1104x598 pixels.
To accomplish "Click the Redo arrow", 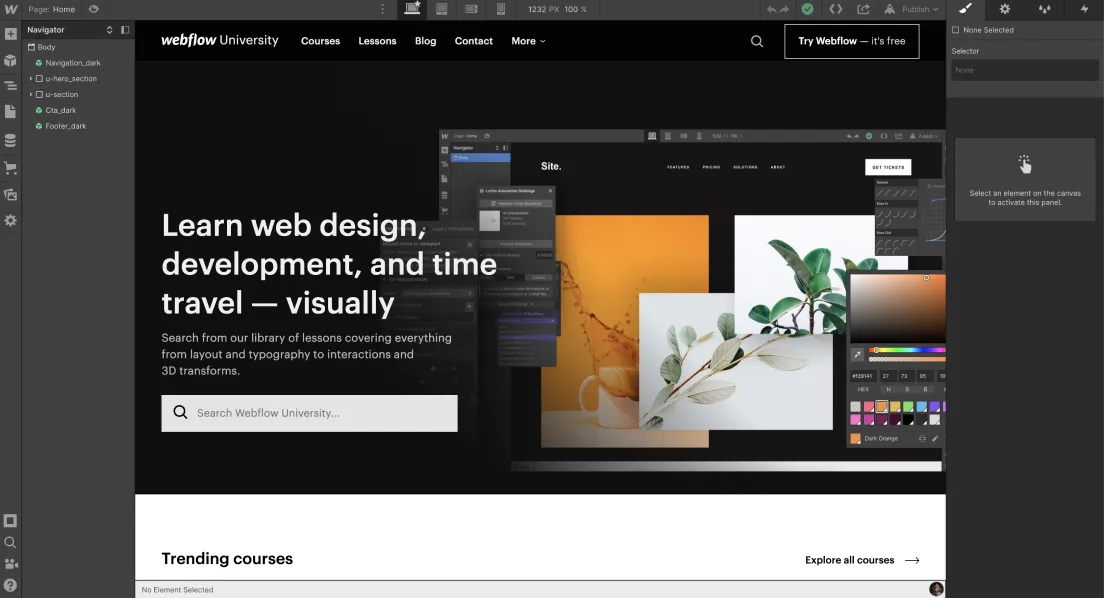I will coord(784,9).
